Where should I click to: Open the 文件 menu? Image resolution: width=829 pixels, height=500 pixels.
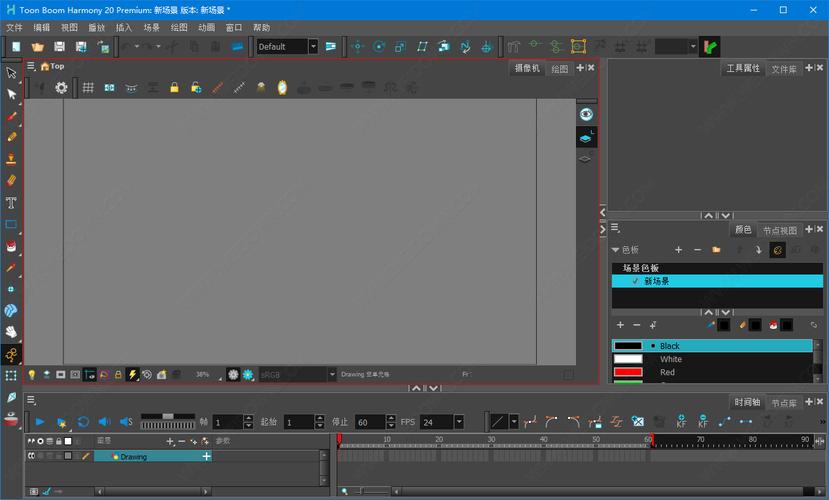14,28
